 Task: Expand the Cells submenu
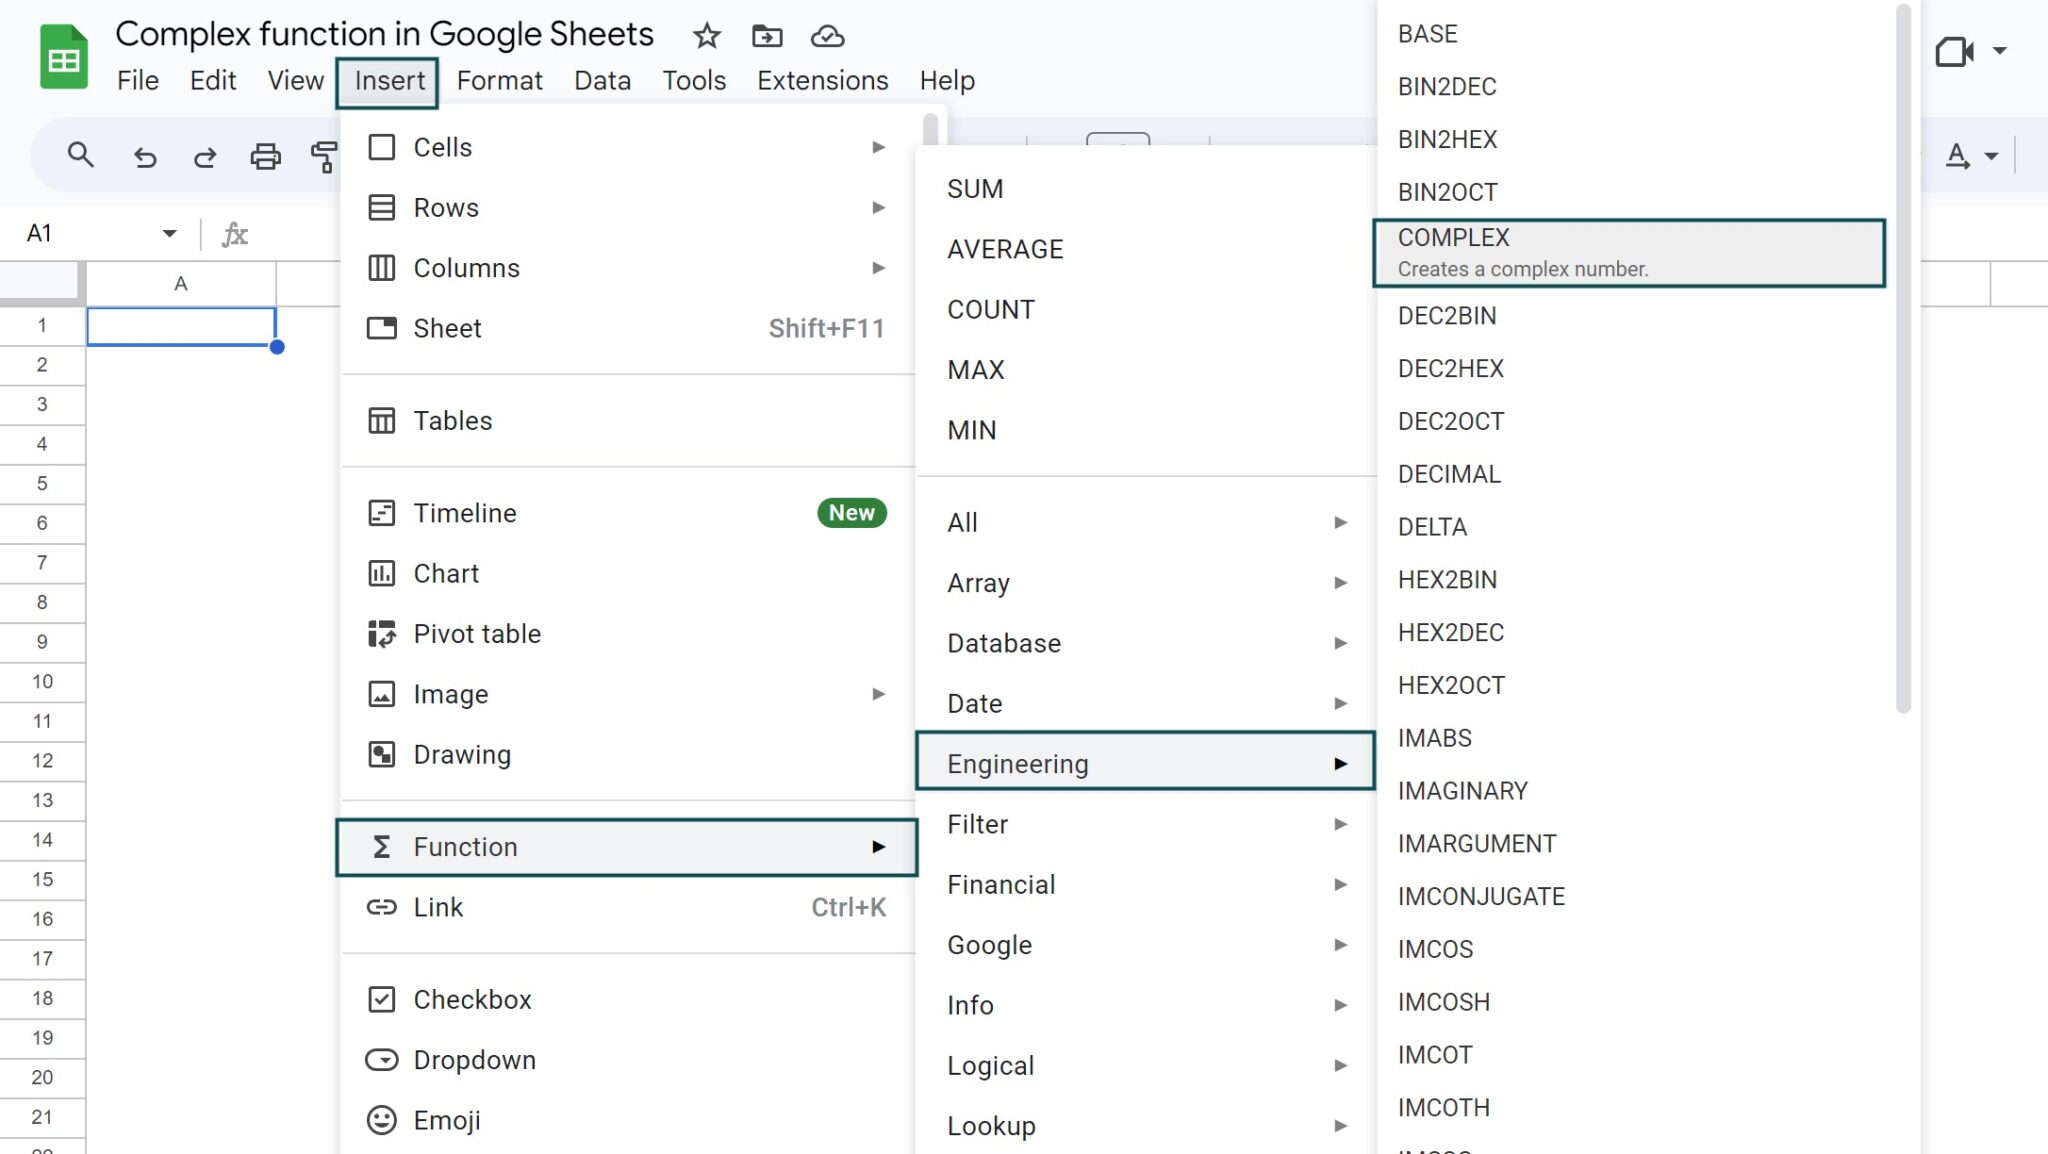pyautogui.click(x=628, y=147)
